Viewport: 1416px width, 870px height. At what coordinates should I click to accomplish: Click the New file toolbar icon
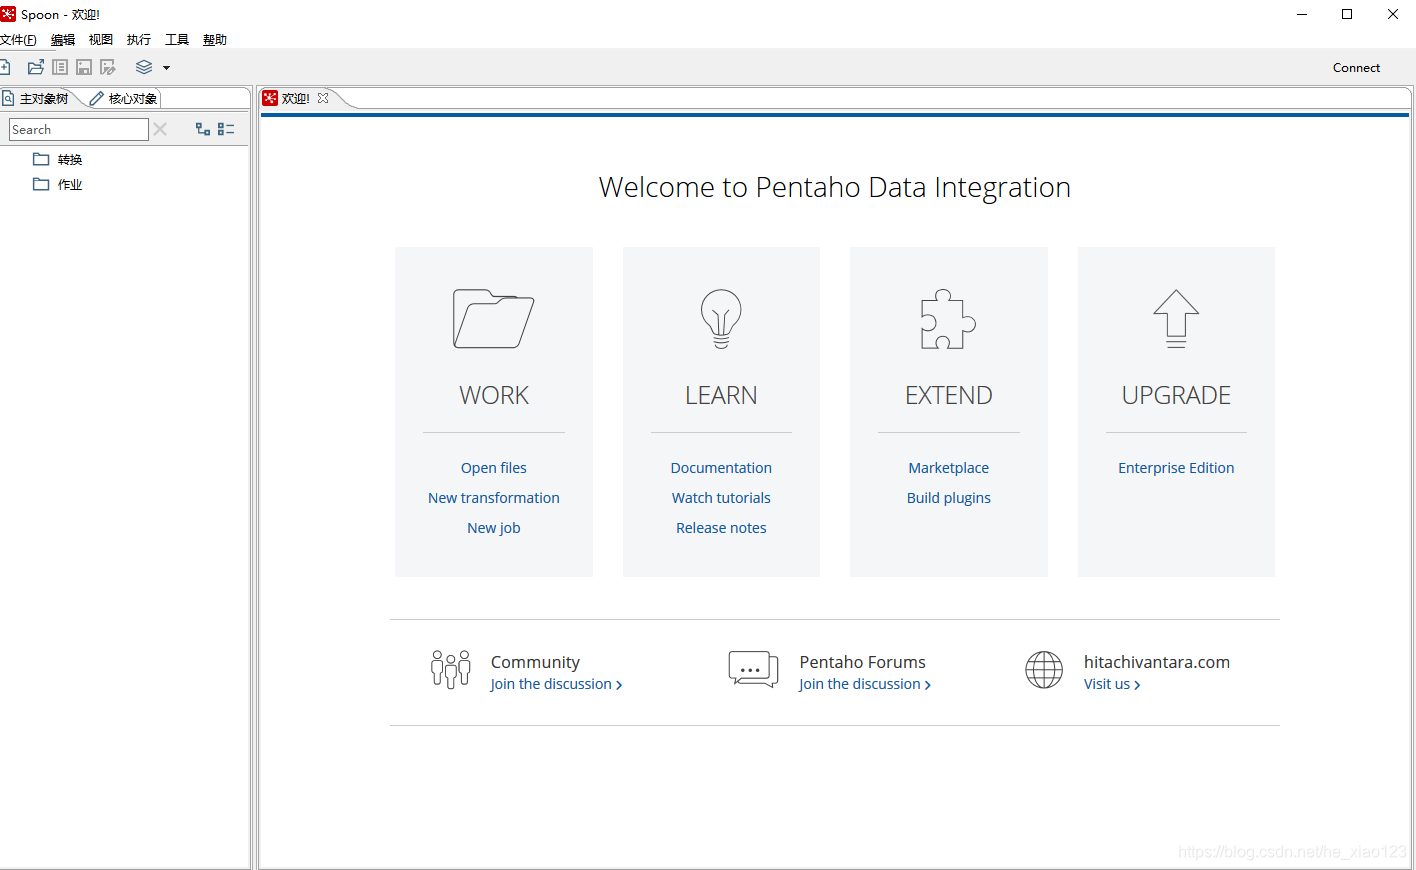[4, 67]
